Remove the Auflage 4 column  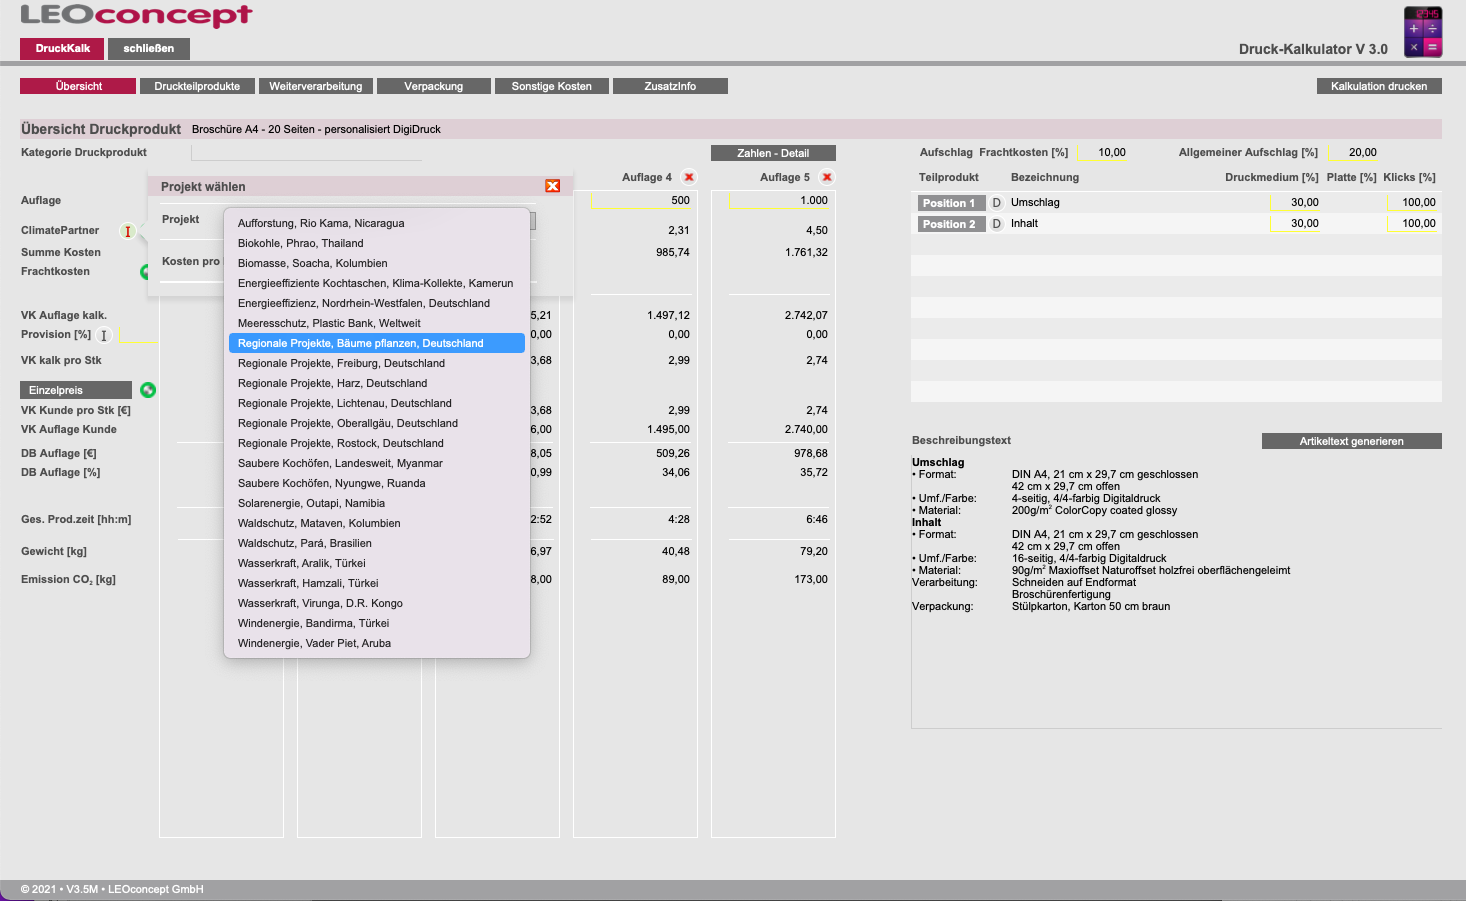[x=688, y=177]
